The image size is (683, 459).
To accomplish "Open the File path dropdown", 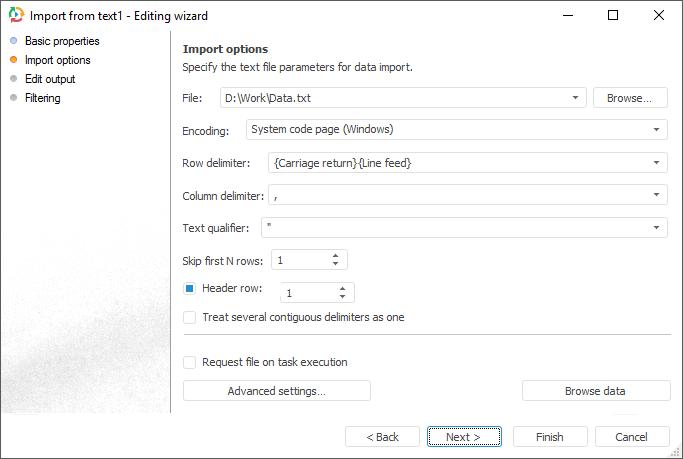I will point(576,98).
